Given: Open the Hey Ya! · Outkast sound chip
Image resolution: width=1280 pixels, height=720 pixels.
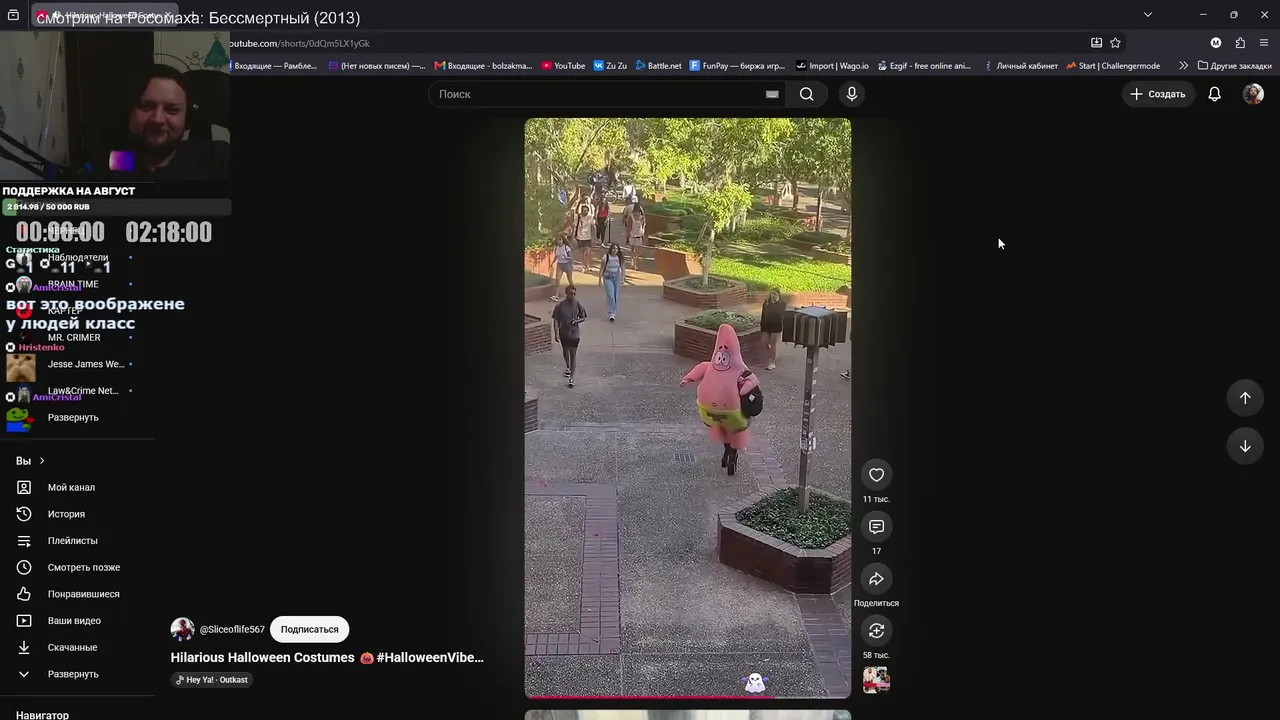Looking at the screenshot, I should [x=212, y=680].
